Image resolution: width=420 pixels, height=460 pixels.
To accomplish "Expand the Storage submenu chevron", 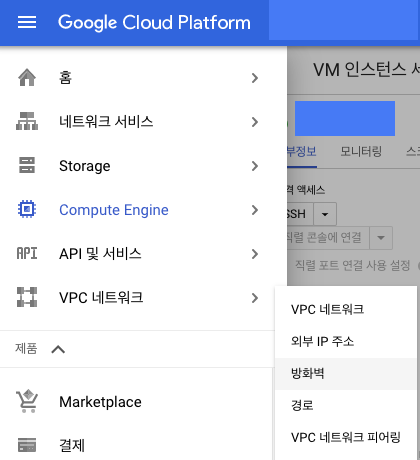I will coord(255,166).
